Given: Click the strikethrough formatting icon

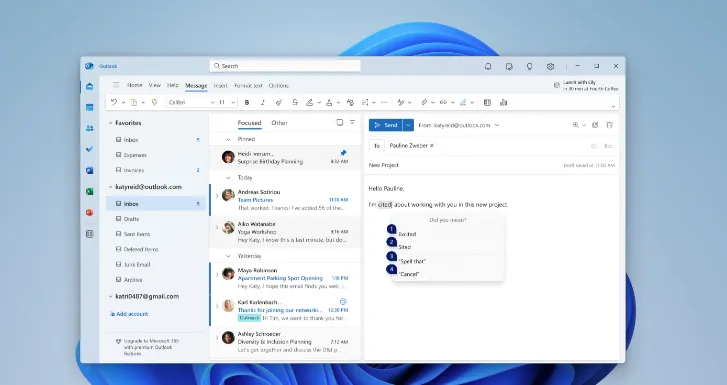Looking at the screenshot, I should point(294,103).
